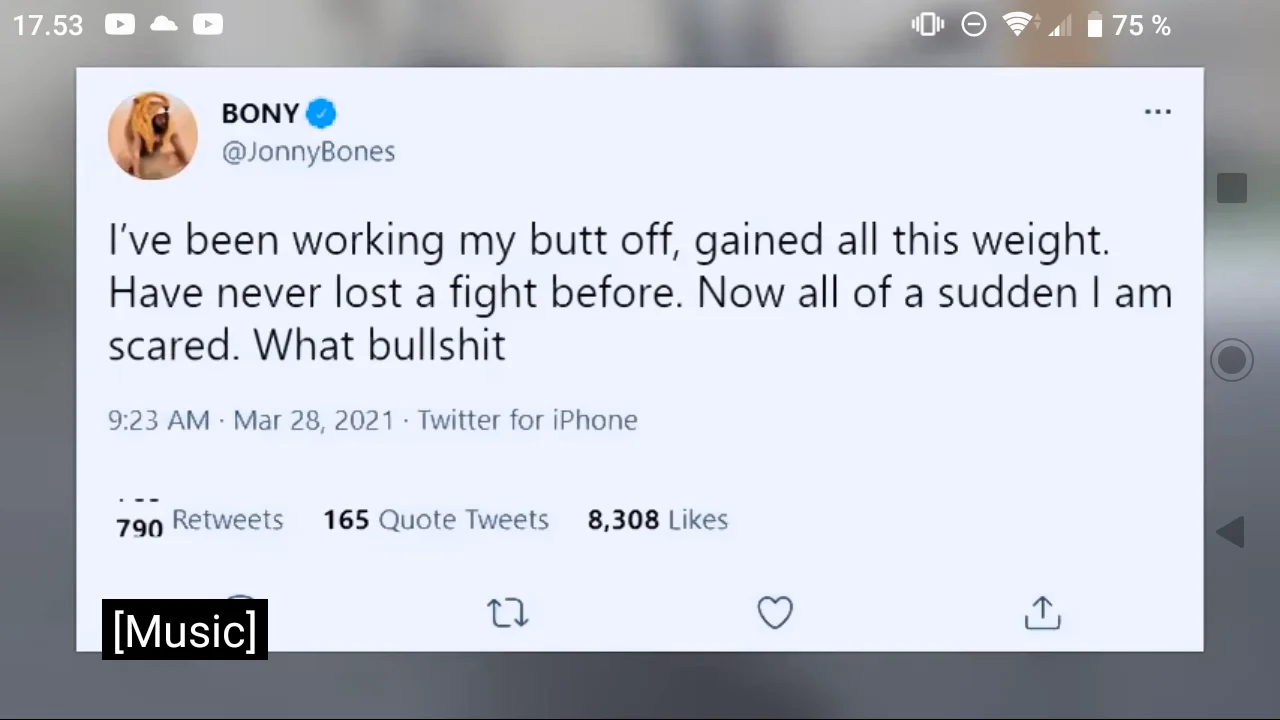Screen dimensions: 1280x720
Task: Tap the Wi-Fi status icon
Action: coord(1017,25)
